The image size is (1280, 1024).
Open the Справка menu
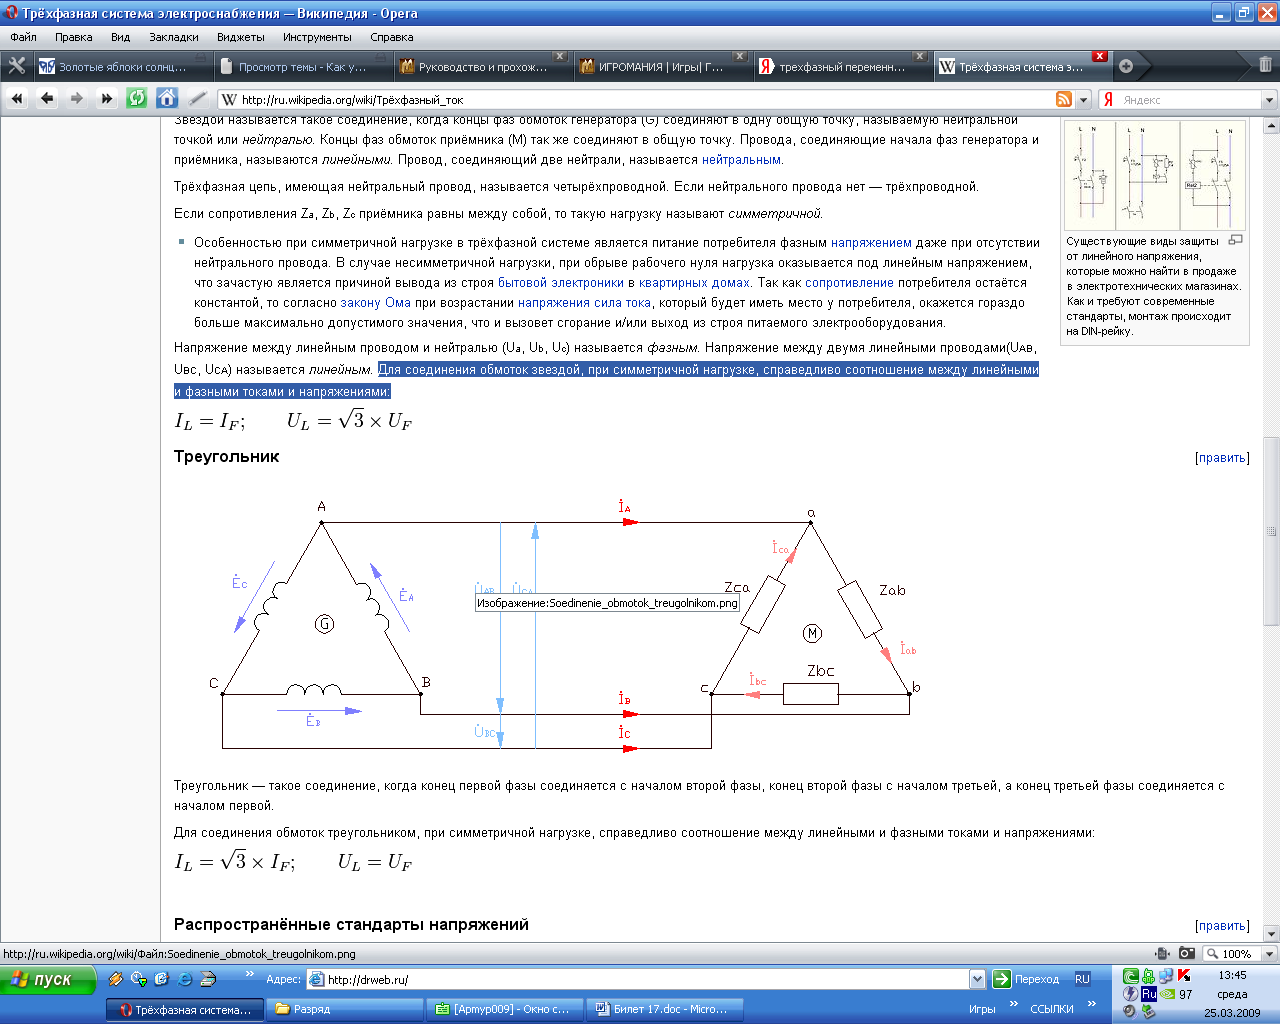pyautogui.click(x=392, y=37)
